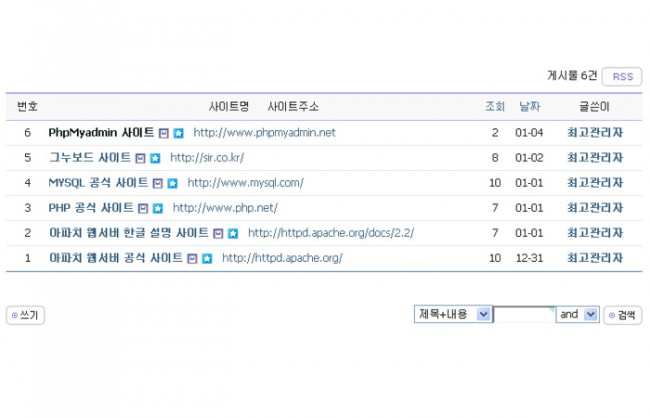Click 최고관리자 author in row 4
The height and width of the screenshot is (418, 650).
coord(595,182)
